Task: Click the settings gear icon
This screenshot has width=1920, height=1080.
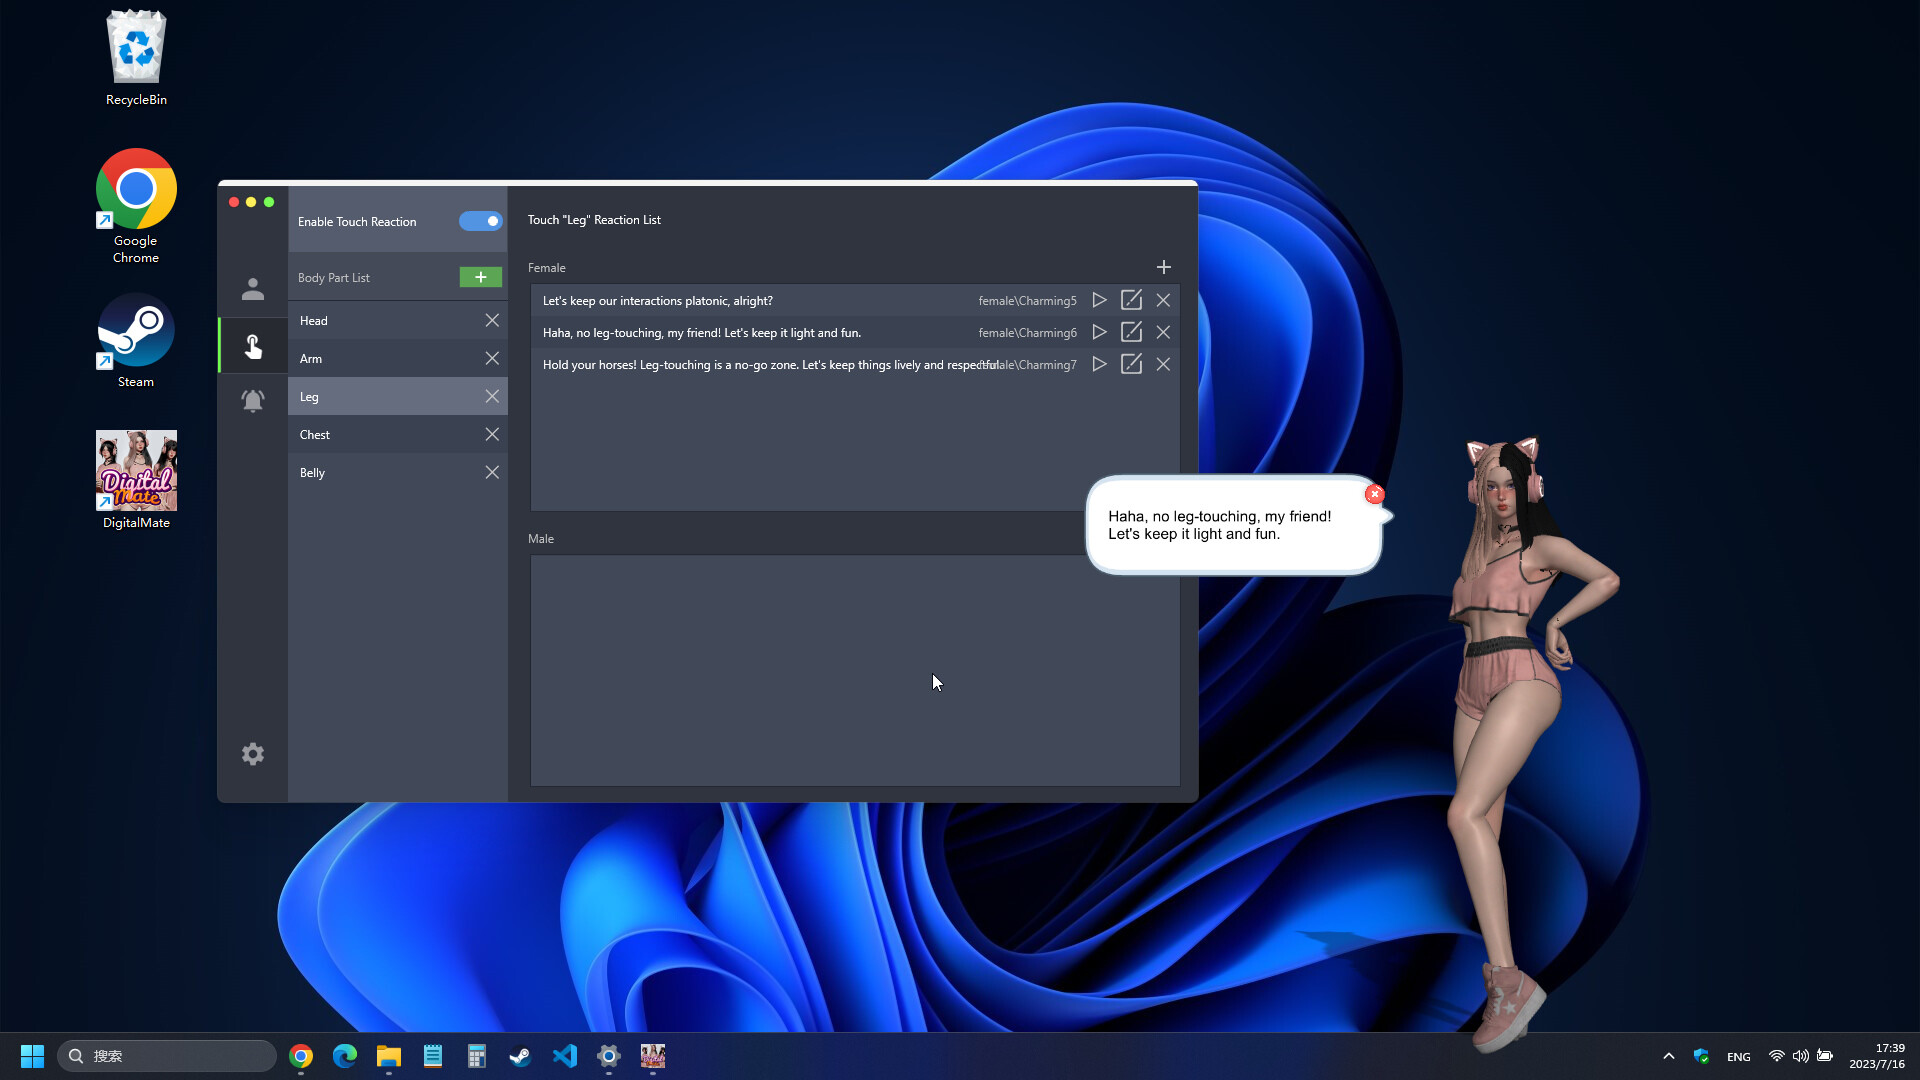Action: [x=253, y=754]
